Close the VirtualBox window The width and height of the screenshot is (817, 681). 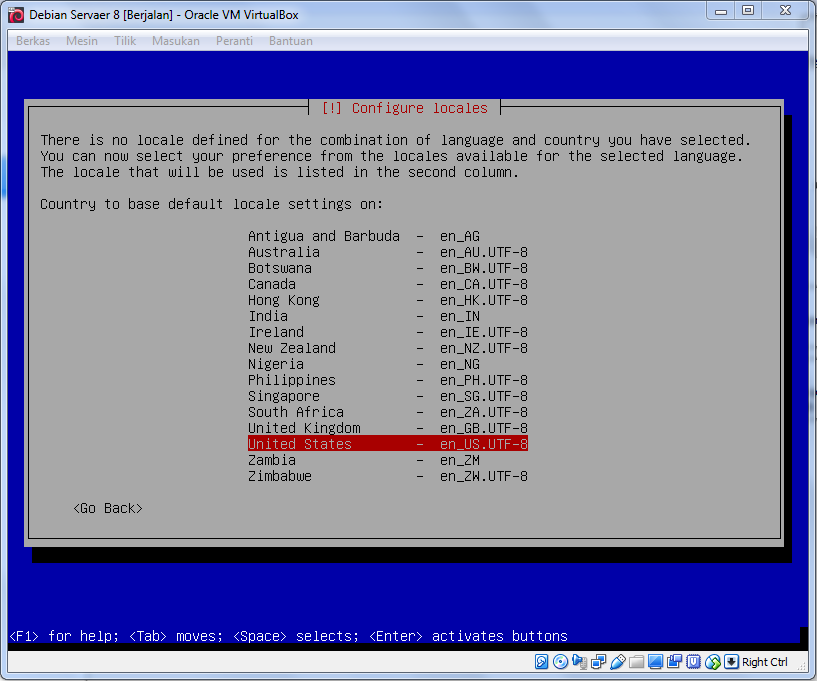[786, 10]
